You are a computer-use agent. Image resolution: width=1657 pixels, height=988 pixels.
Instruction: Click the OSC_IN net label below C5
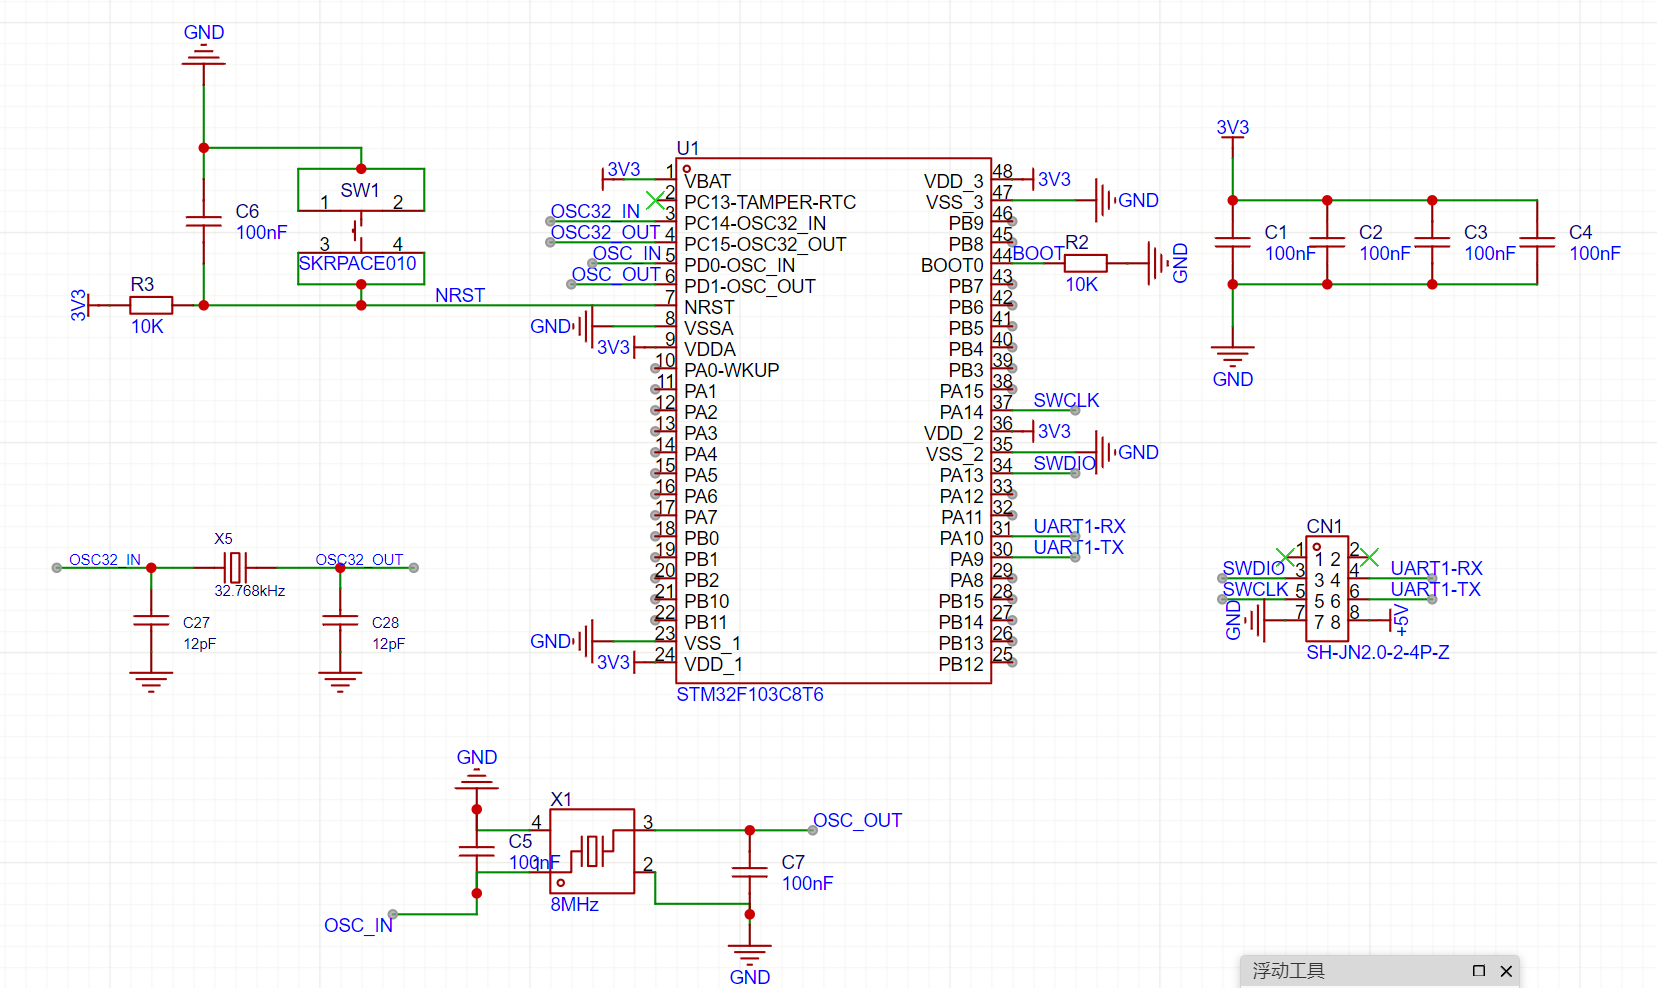click(x=358, y=925)
